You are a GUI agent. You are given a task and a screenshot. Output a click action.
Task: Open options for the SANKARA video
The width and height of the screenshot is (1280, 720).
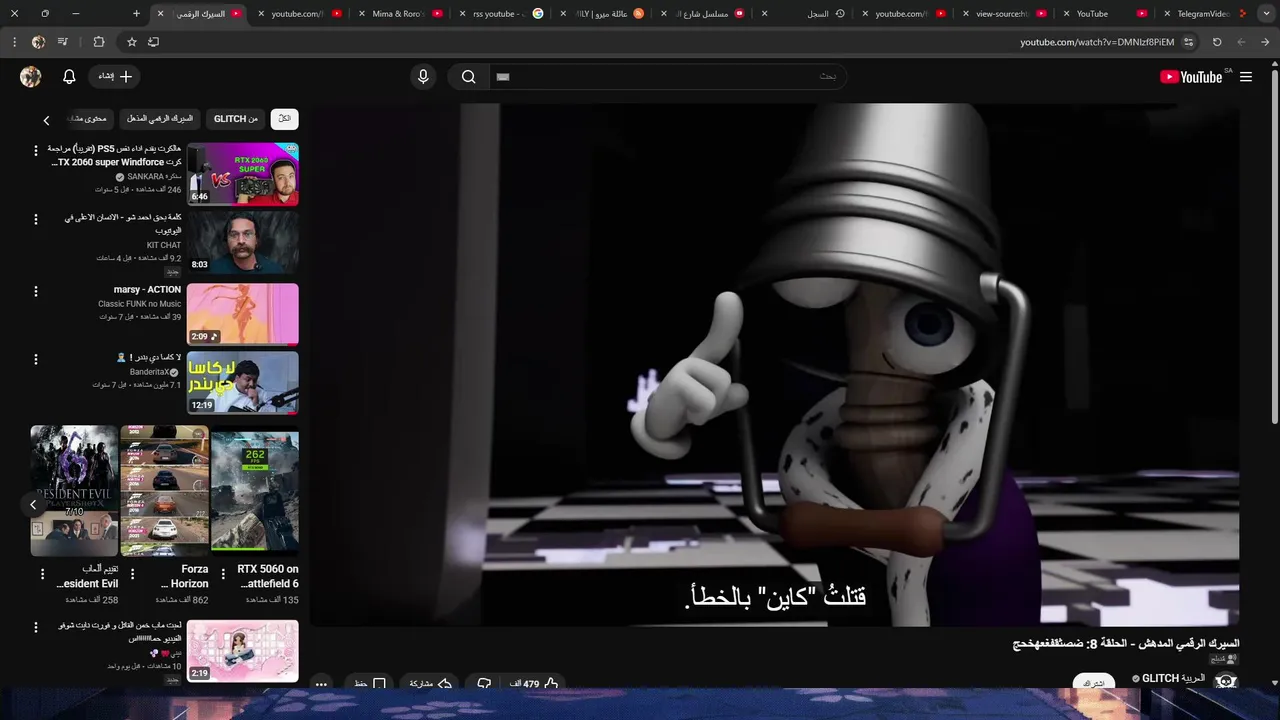coord(36,151)
